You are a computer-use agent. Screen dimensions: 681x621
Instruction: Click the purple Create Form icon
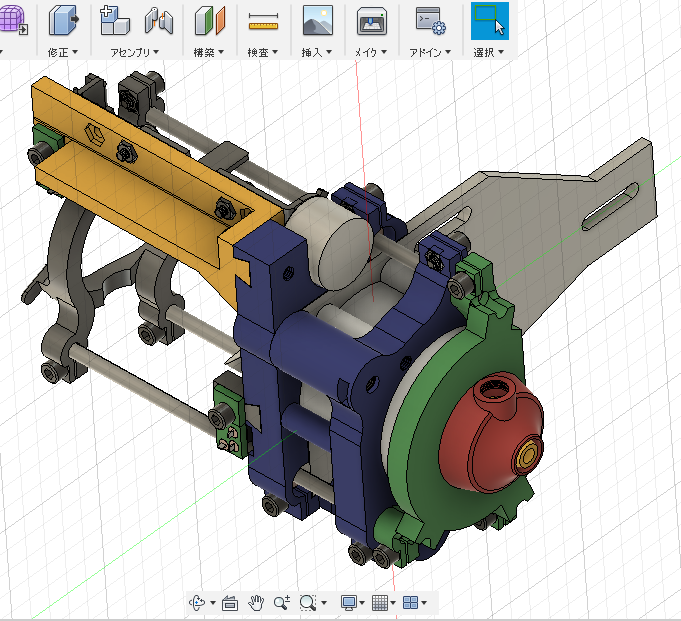(13, 21)
